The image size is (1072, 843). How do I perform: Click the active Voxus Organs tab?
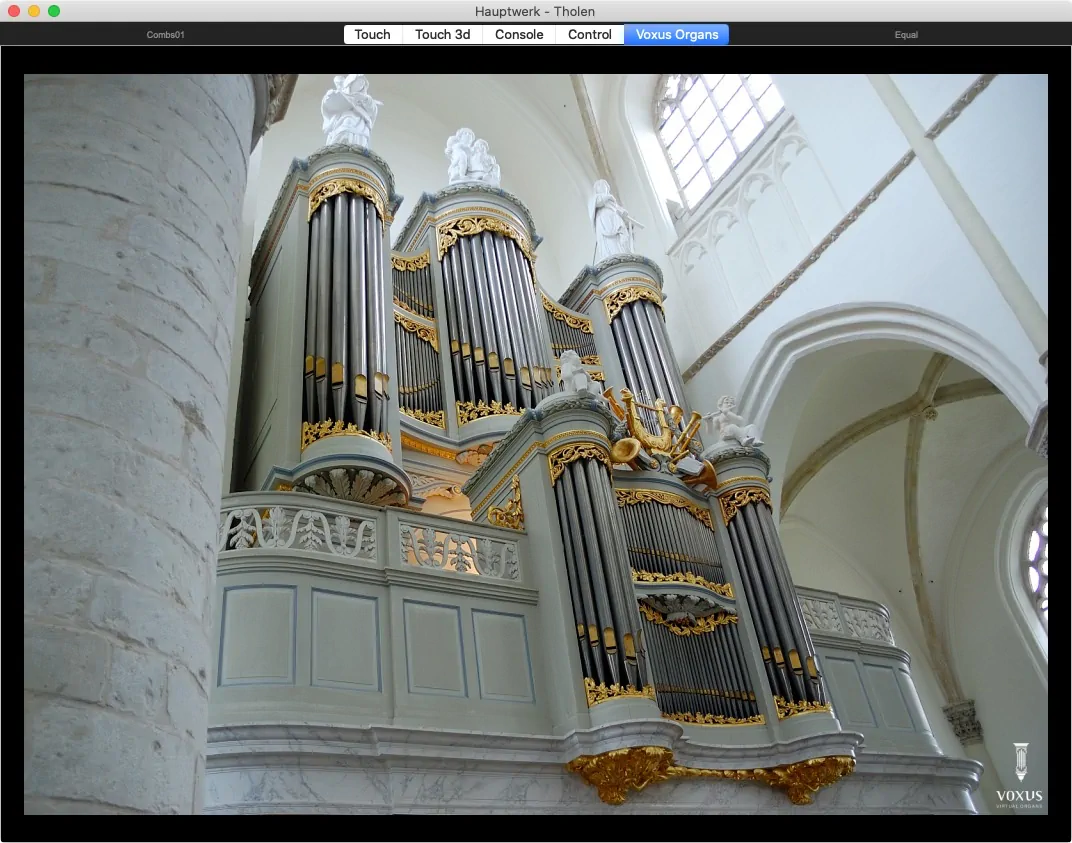tap(676, 34)
